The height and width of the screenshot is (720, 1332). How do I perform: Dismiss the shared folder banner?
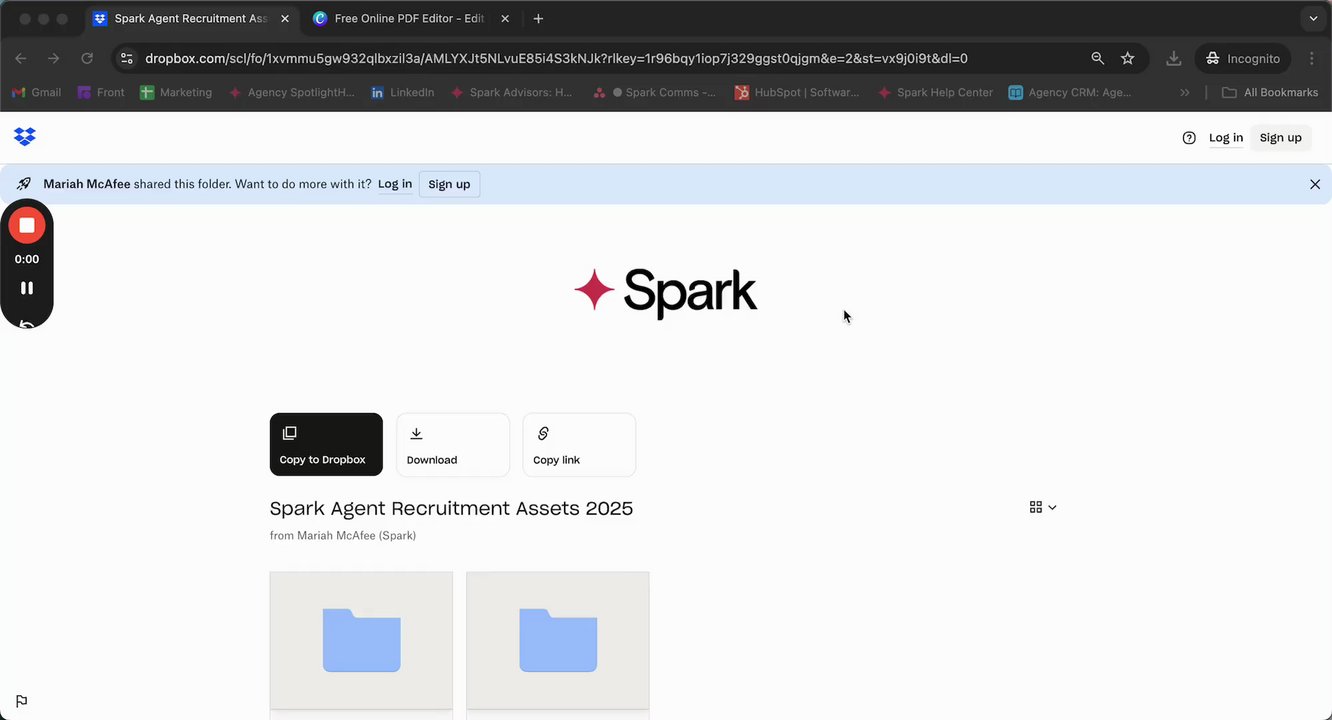(x=1315, y=184)
